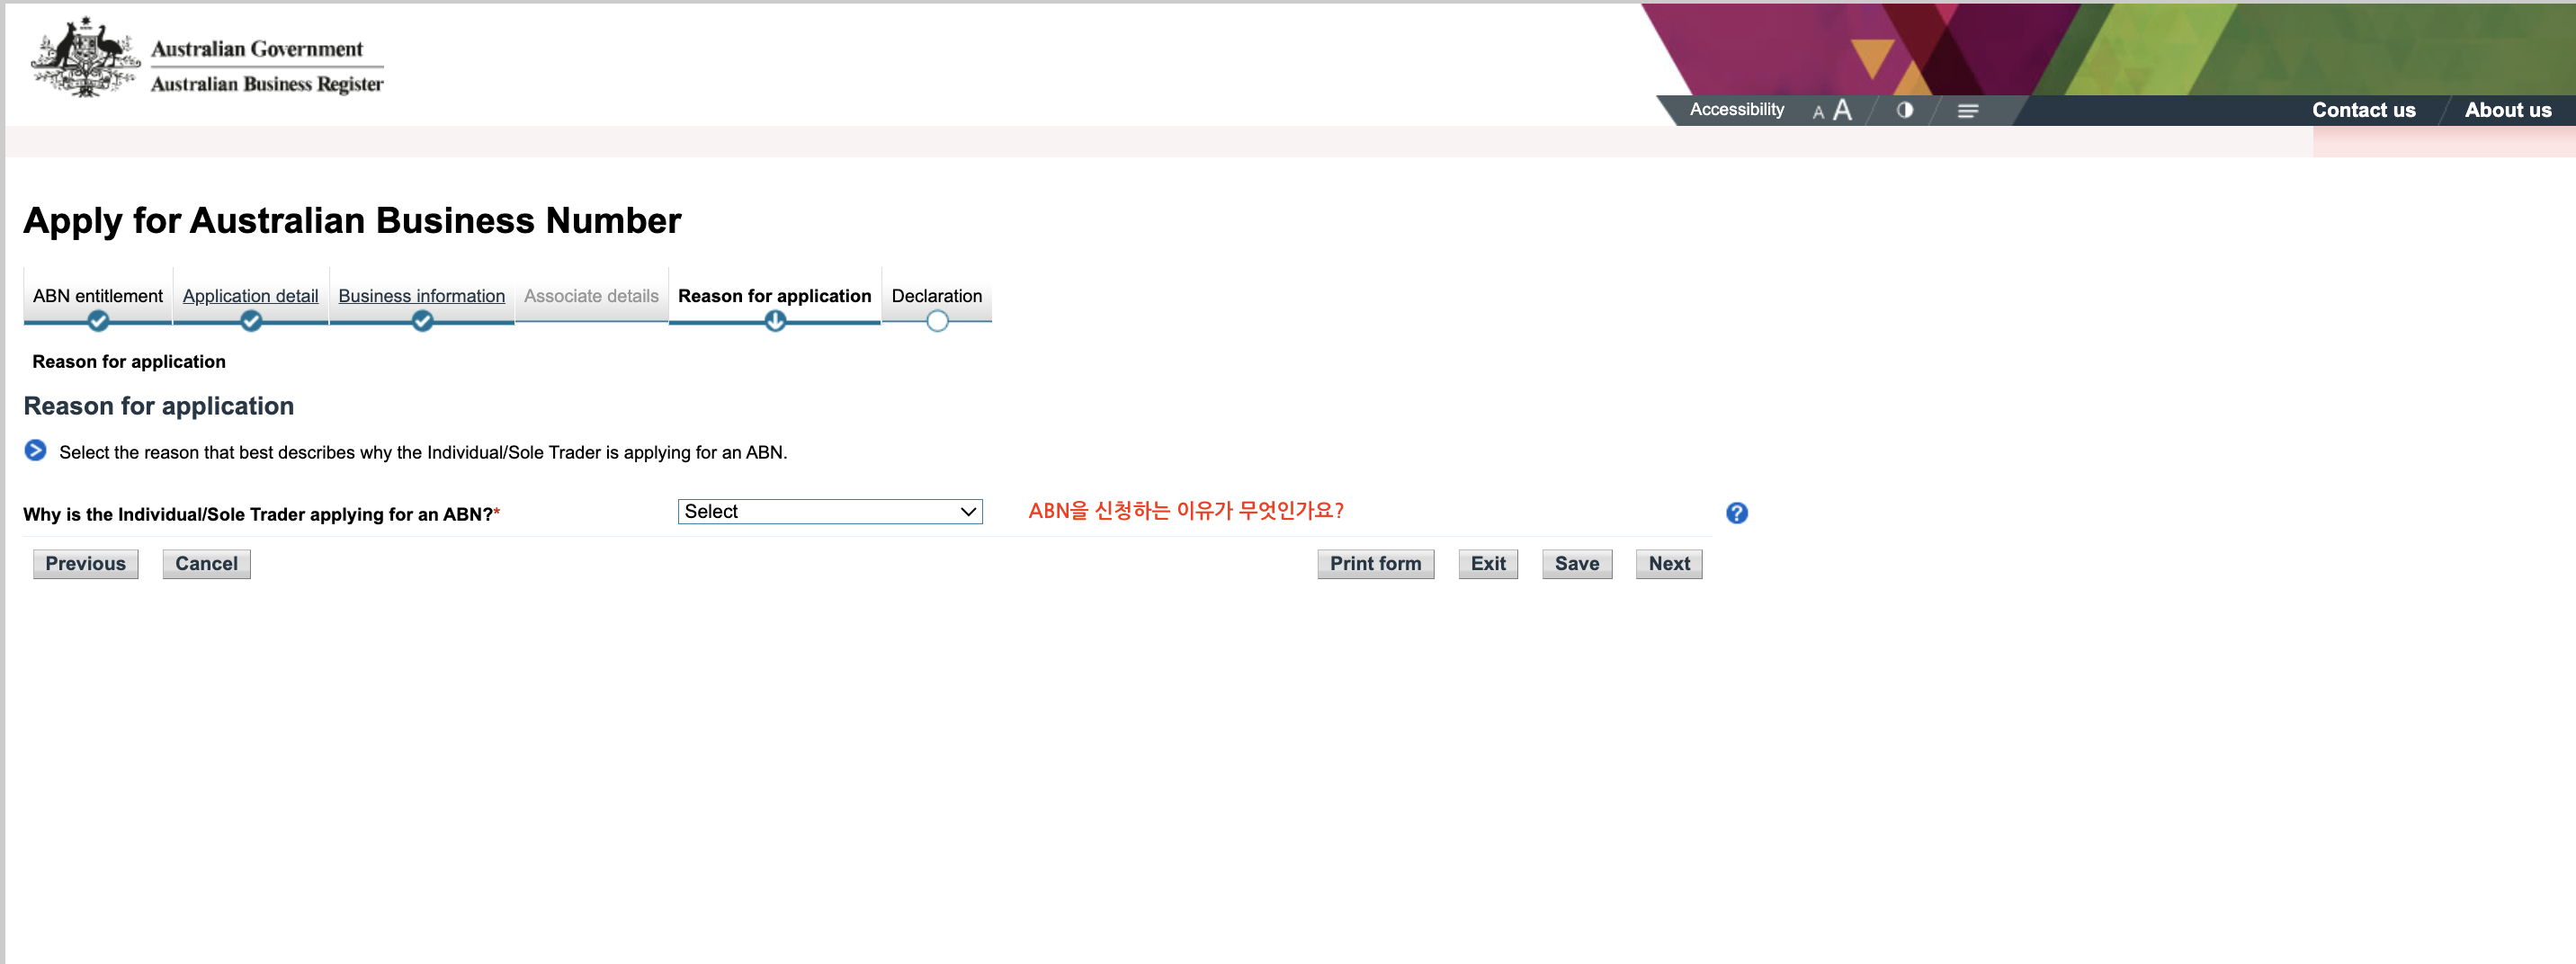Click the red Korean annotation text
This screenshot has height=964, width=2576.
pyautogui.click(x=1186, y=511)
